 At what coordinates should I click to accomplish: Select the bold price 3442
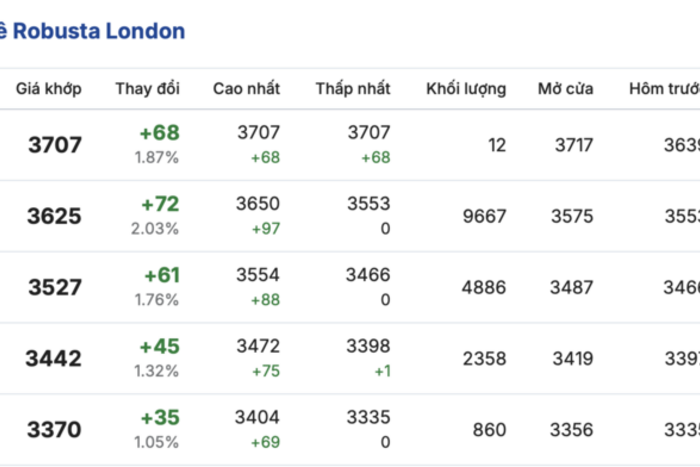point(55,358)
